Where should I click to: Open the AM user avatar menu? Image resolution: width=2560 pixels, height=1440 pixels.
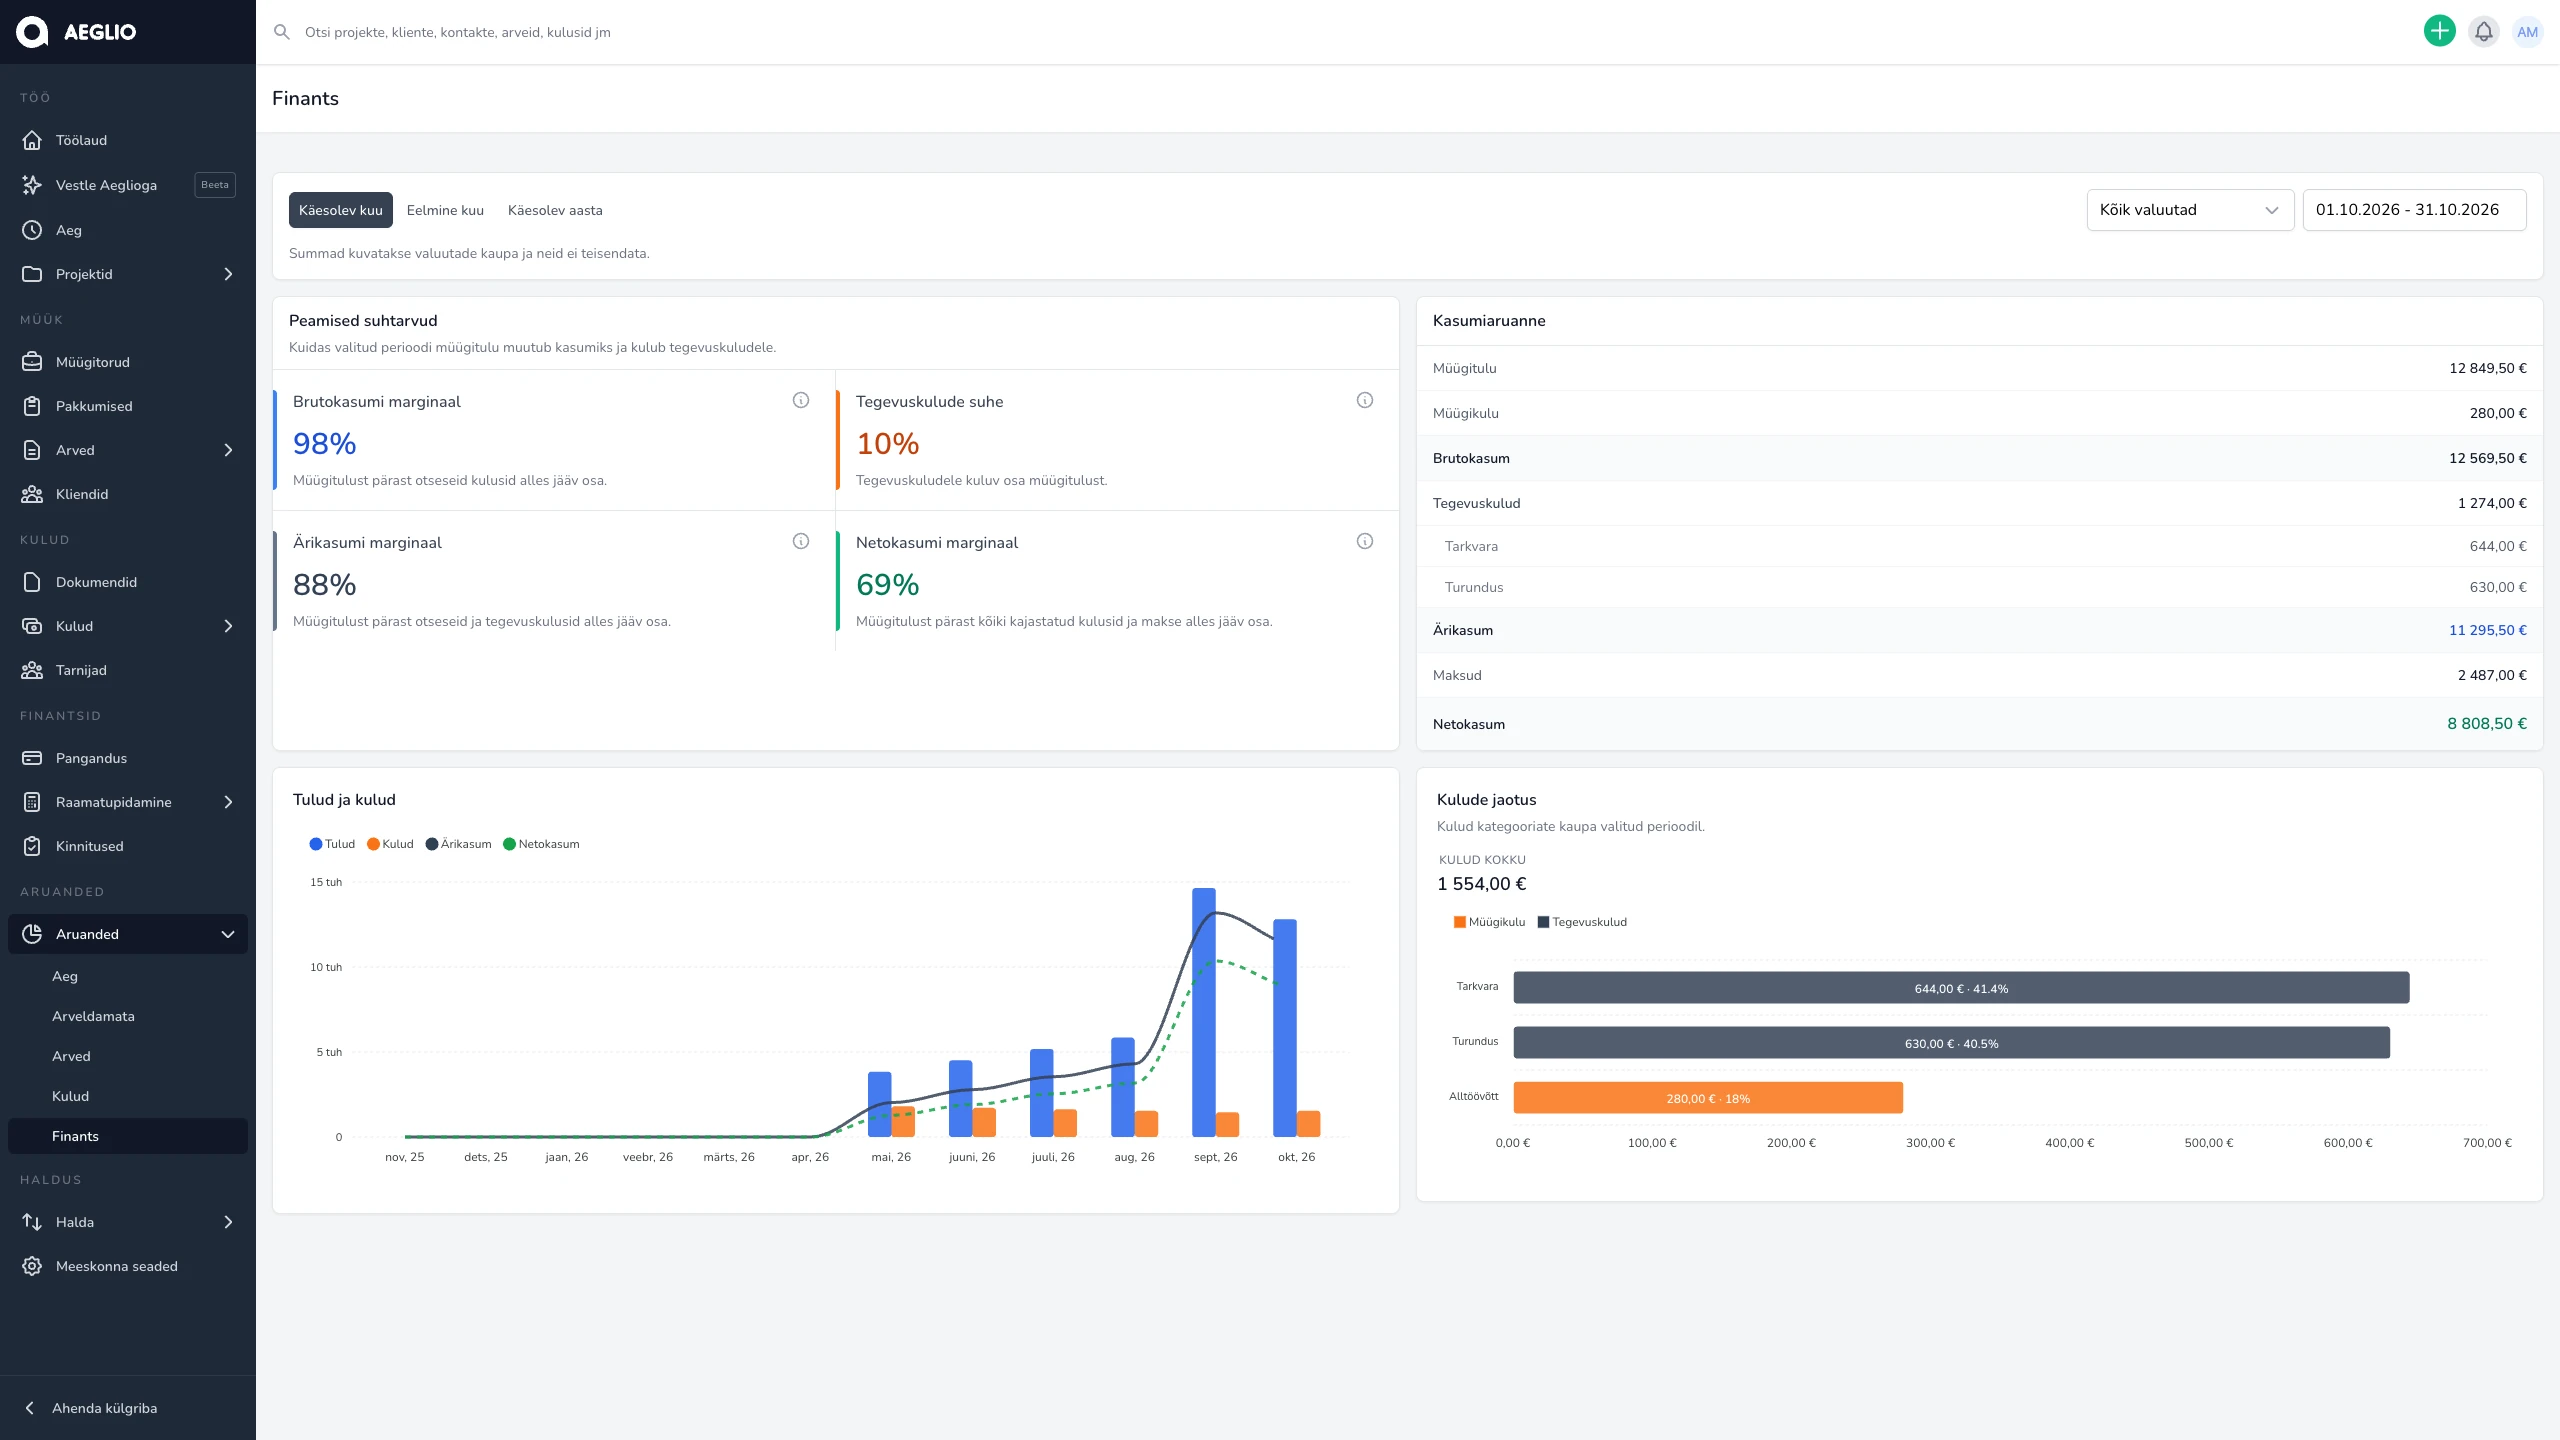click(x=2527, y=32)
